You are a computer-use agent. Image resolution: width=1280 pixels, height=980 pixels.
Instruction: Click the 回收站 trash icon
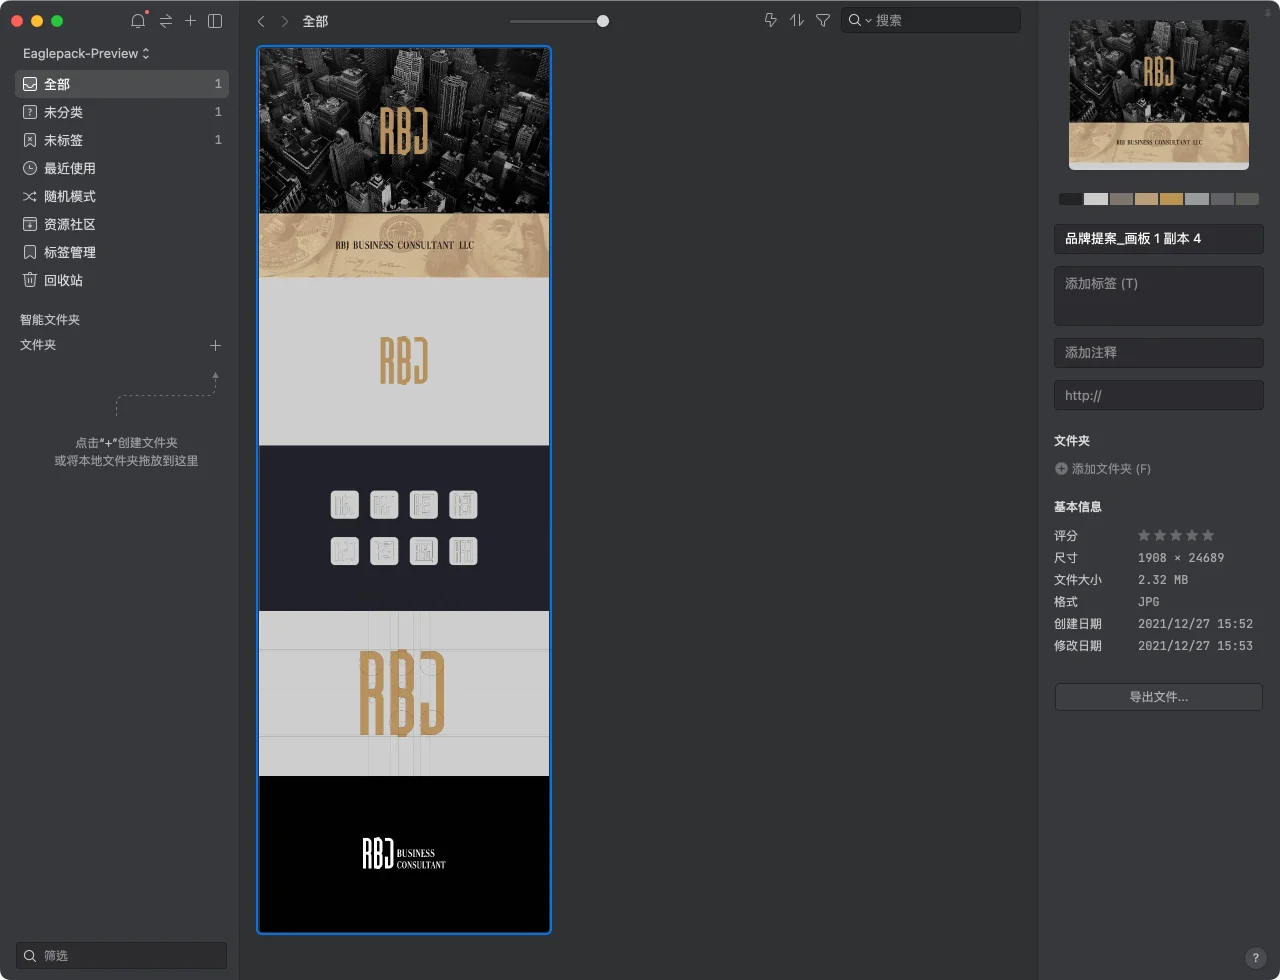tap(30, 280)
